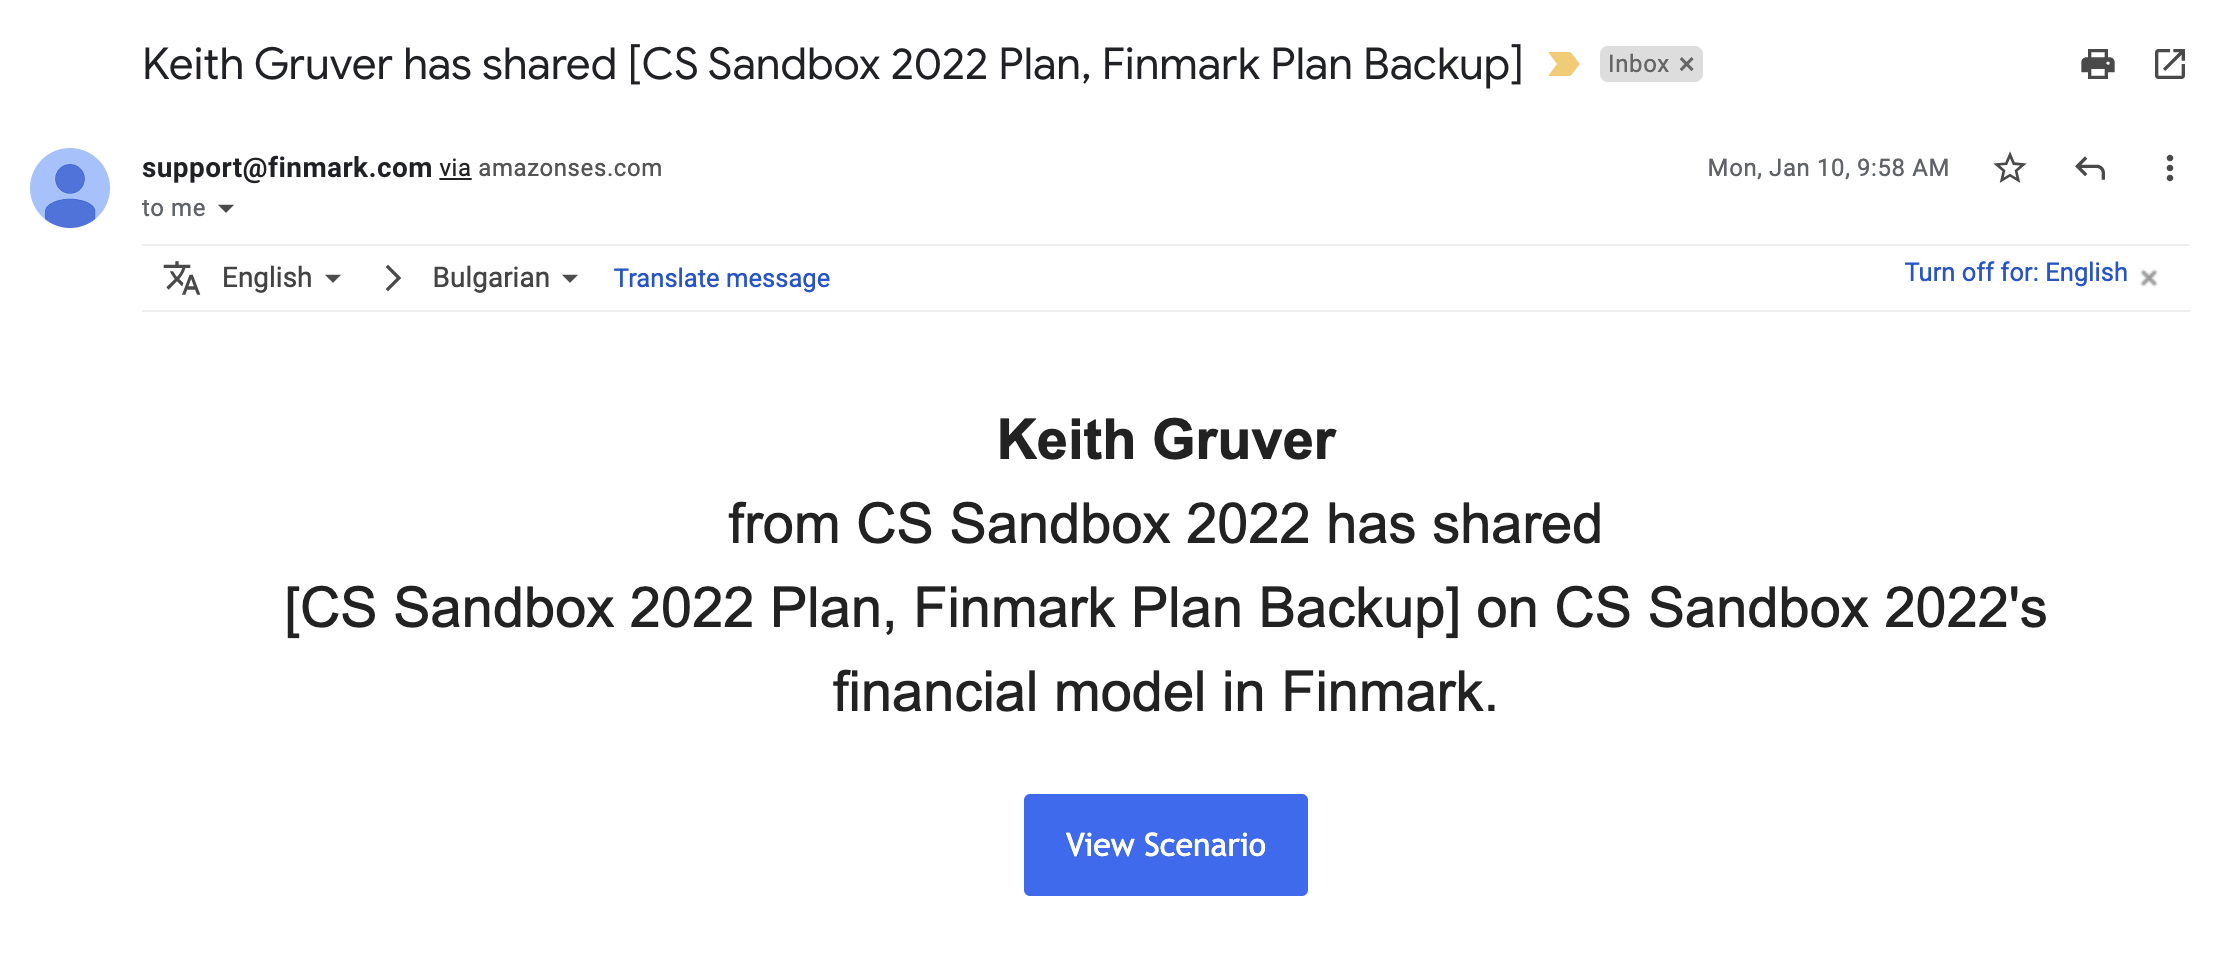Click the sender profile avatar
Viewport: 2238px width, 962px height.
click(x=70, y=188)
